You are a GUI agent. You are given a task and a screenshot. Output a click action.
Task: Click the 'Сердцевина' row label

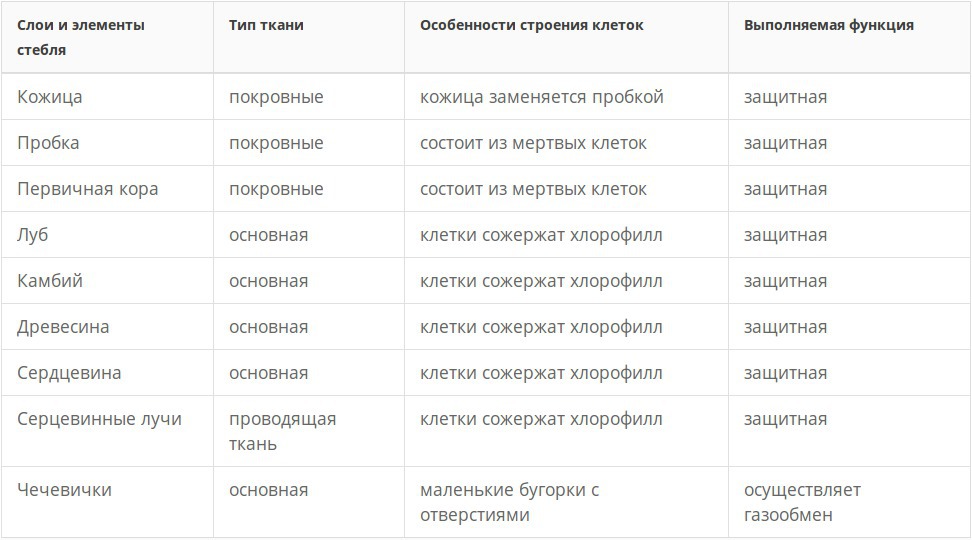tap(69, 373)
